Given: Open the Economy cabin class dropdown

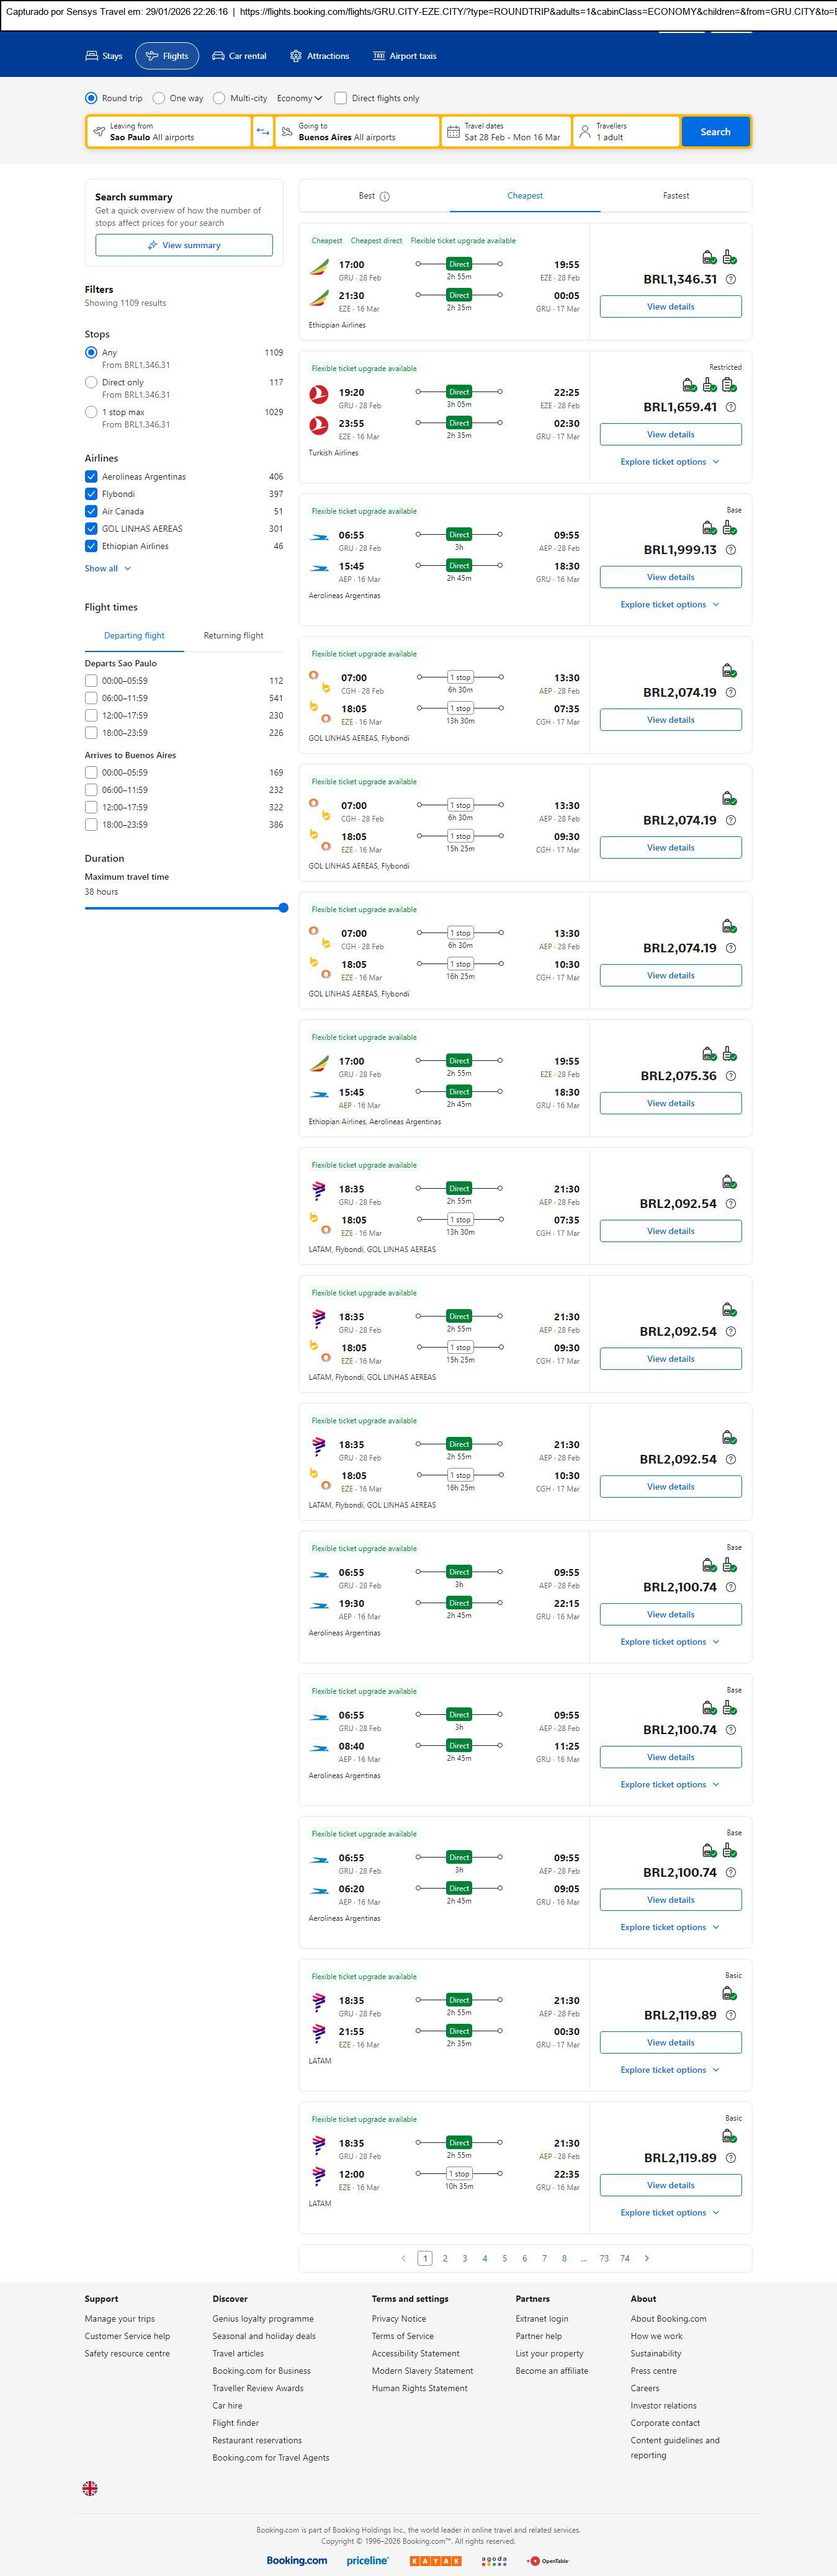Looking at the screenshot, I should click(299, 98).
